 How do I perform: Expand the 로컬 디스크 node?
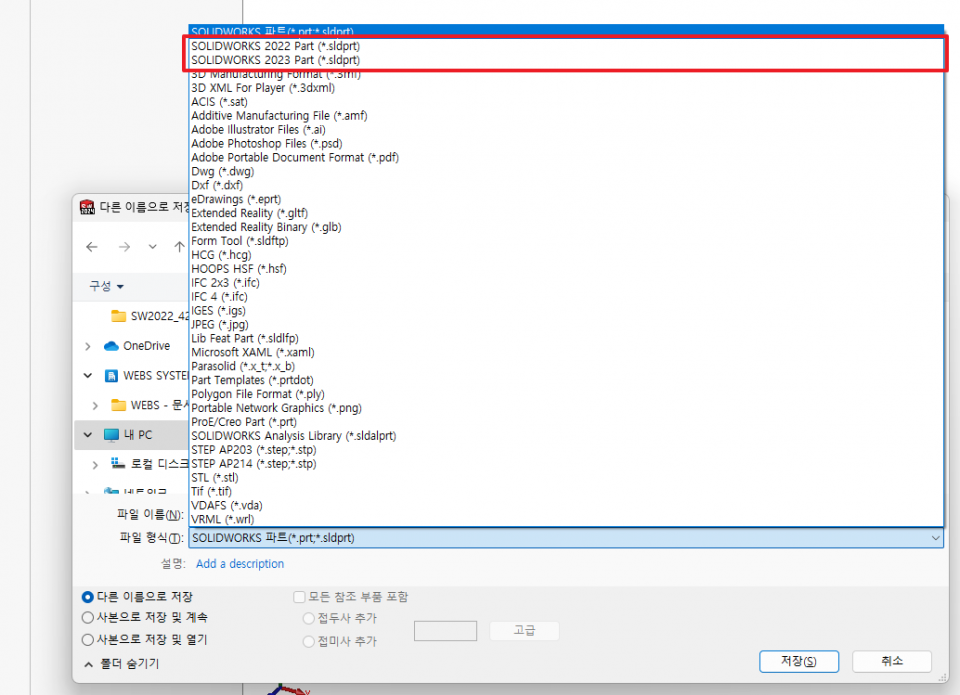(95, 465)
